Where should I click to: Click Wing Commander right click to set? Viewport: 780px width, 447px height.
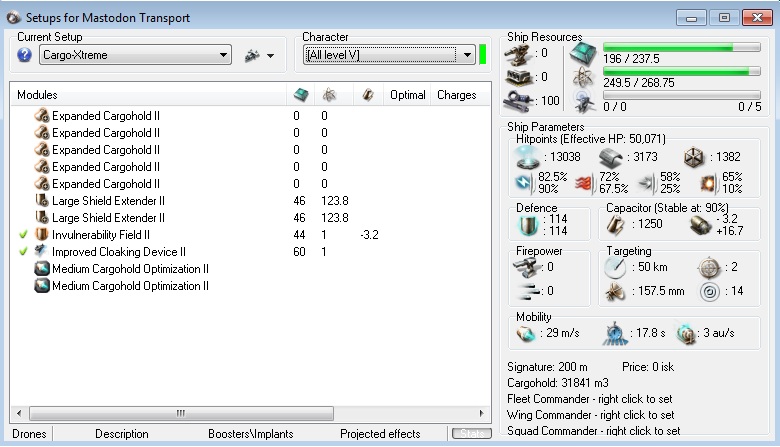coord(590,415)
